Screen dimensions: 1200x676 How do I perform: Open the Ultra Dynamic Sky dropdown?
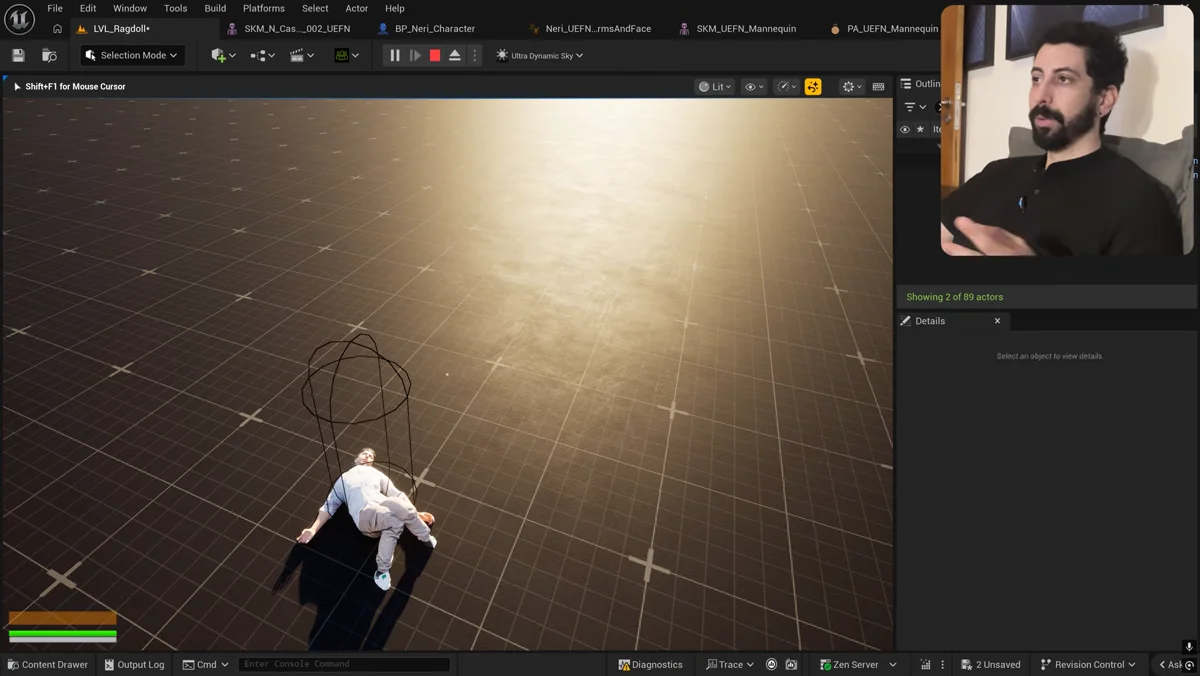coord(540,56)
